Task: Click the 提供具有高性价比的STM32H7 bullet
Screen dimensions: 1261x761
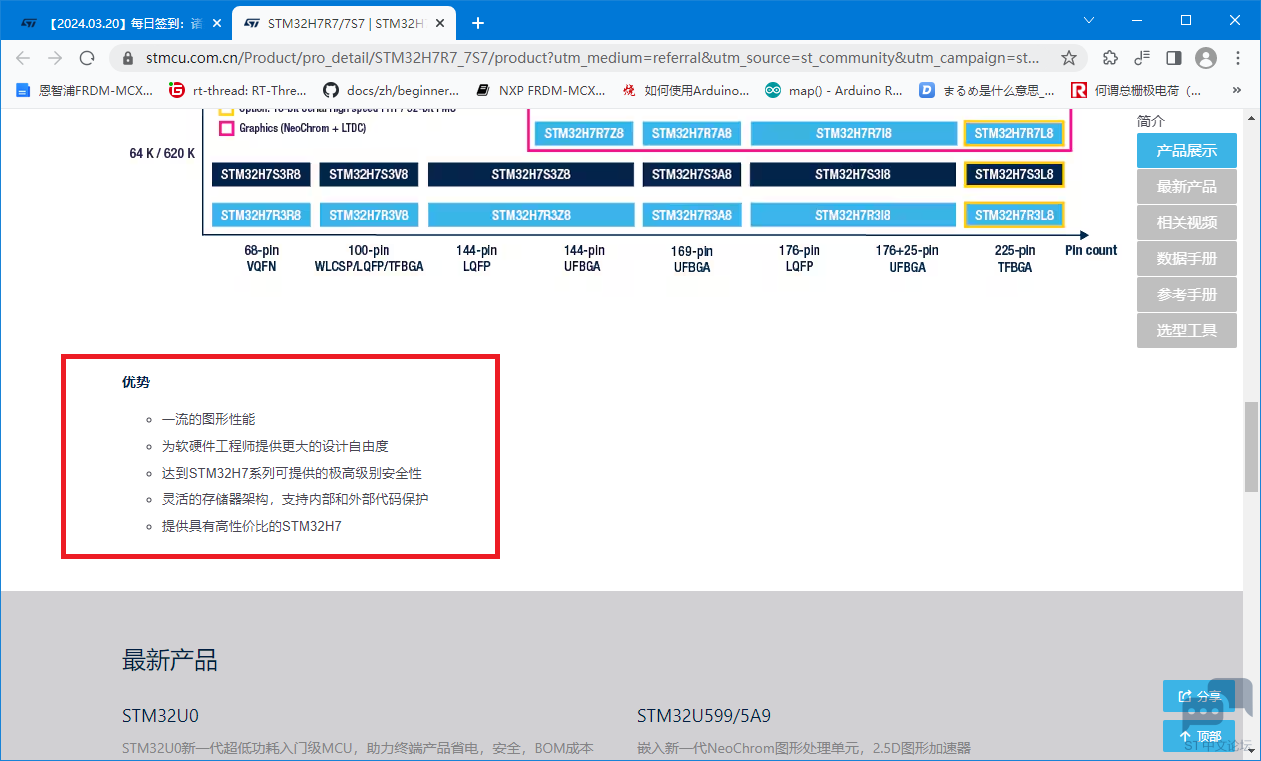Action: pyautogui.click(x=252, y=525)
